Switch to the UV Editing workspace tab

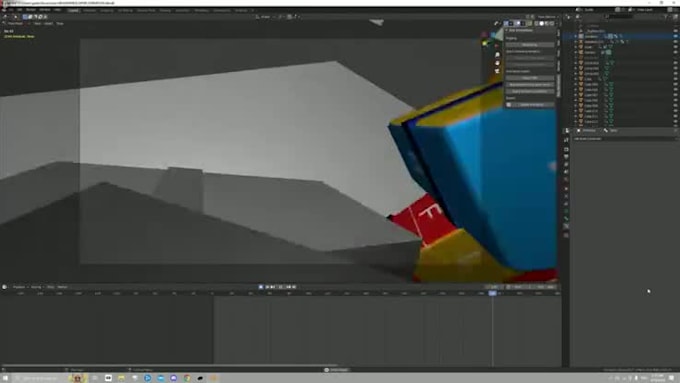125,10
